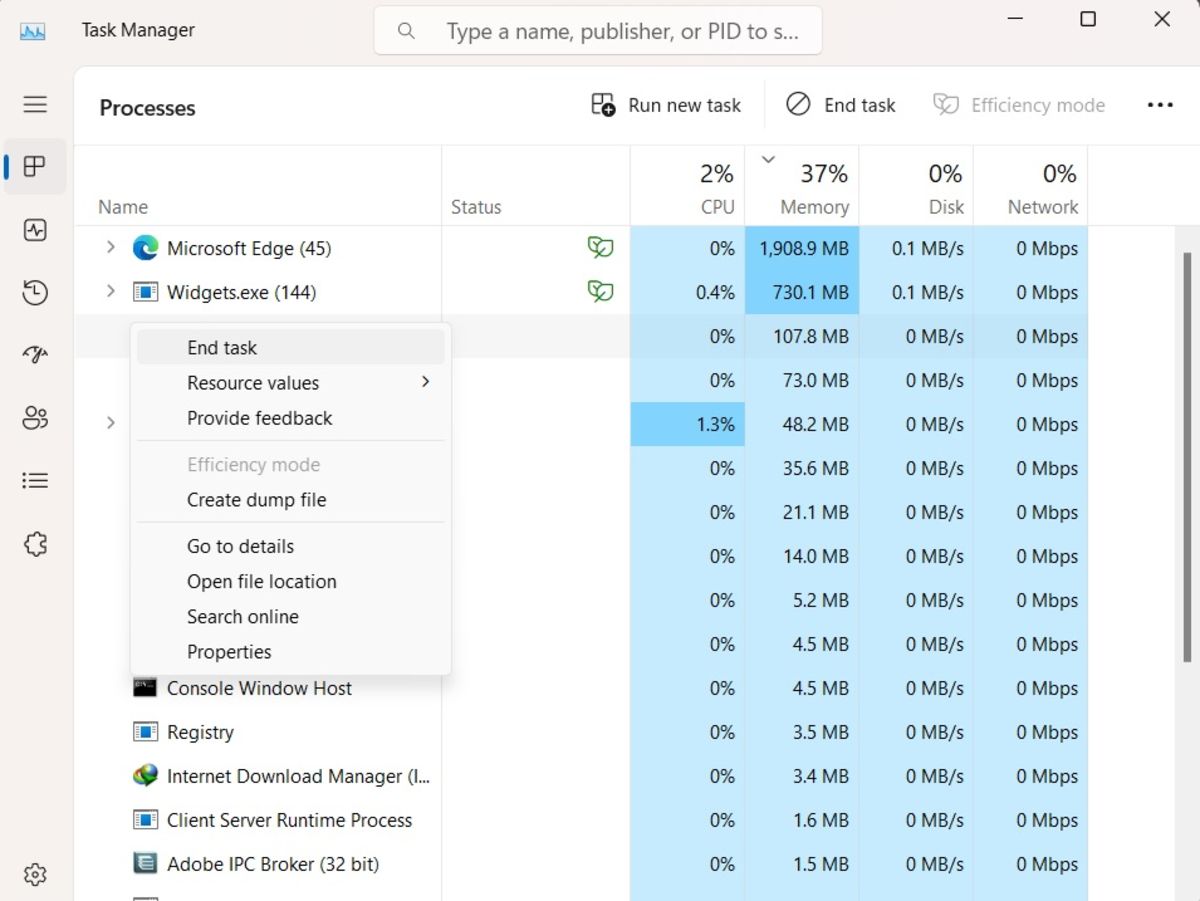Viewport: 1200px width, 901px height.
Task: Click the 1.3% CPU cell
Action: [x=687, y=424]
